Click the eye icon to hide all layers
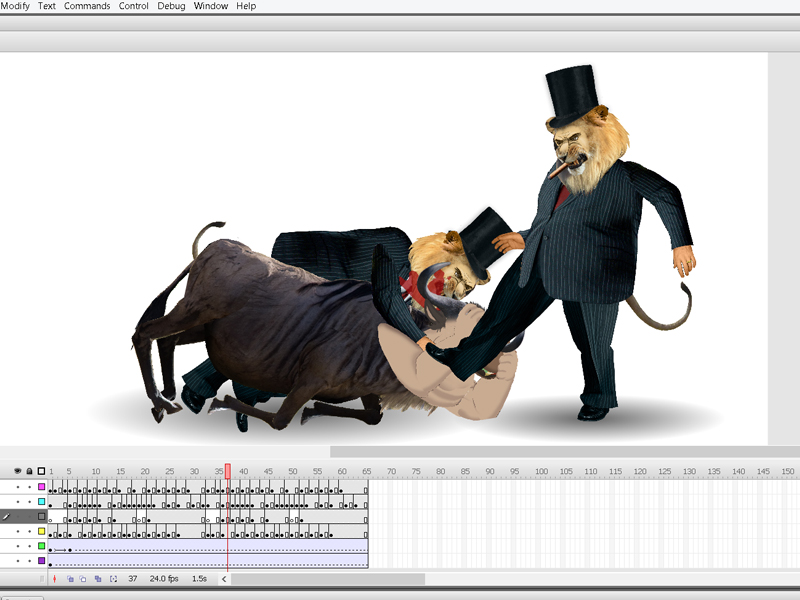Screen dimensions: 800x600 click(x=18, y=471)
